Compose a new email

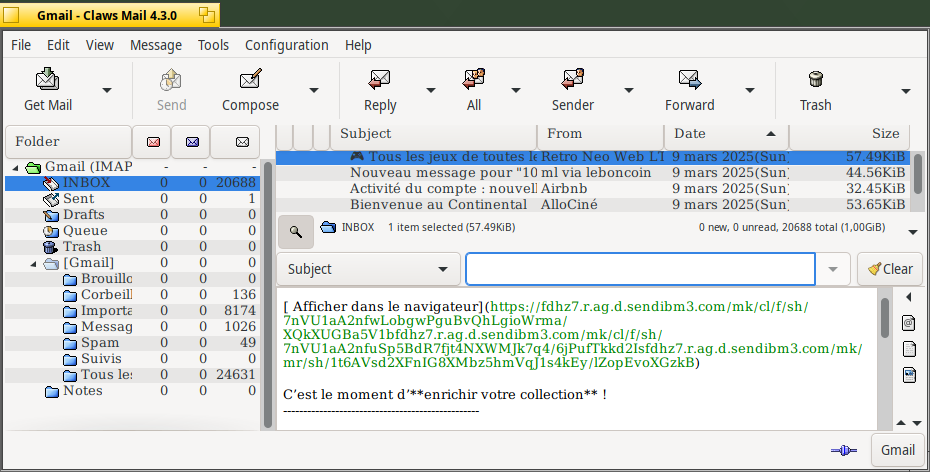[x=250, y=90]
